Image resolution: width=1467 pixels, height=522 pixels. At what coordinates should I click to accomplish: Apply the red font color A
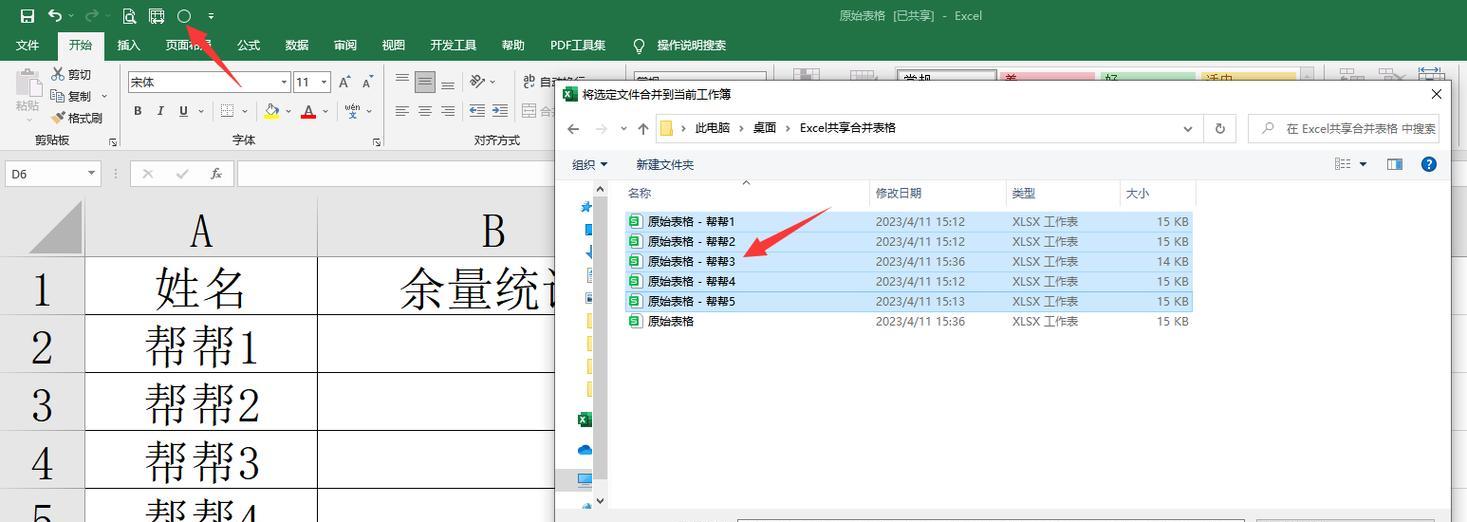(x=308, y=111)
